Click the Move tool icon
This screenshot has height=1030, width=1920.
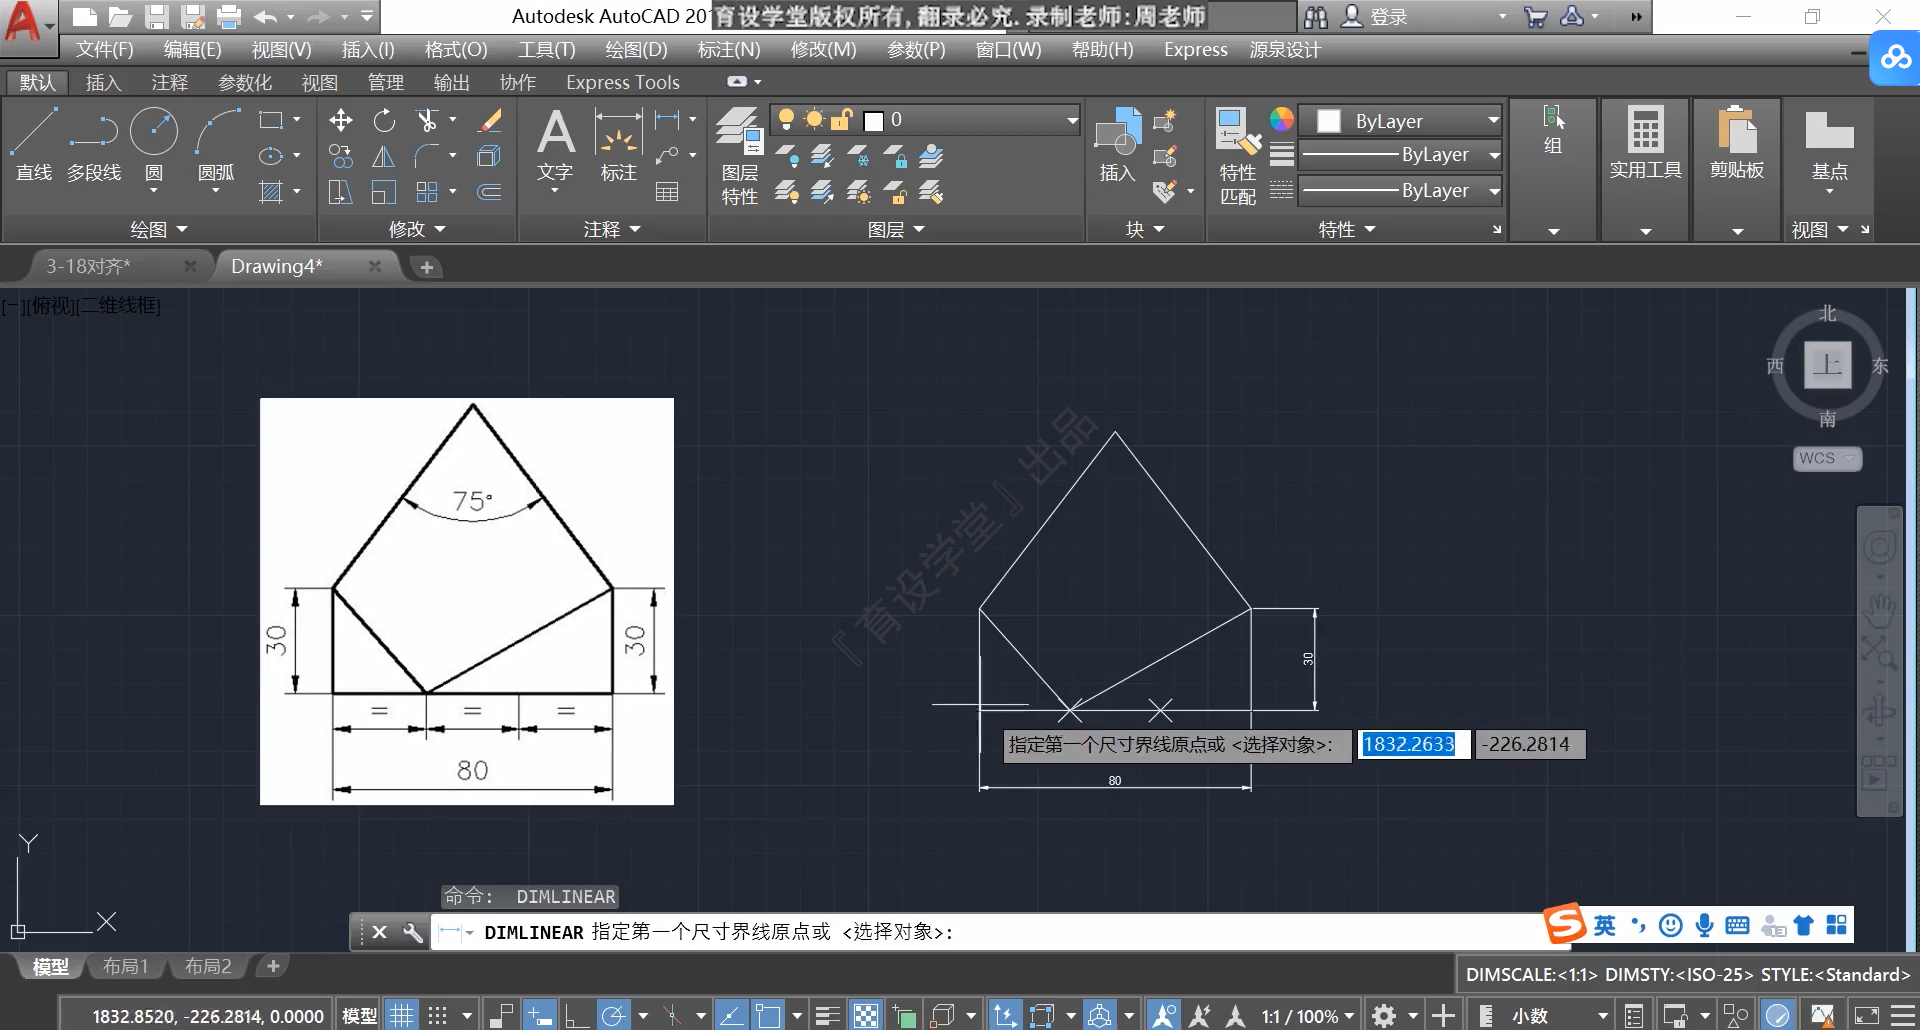coord(340,121)
